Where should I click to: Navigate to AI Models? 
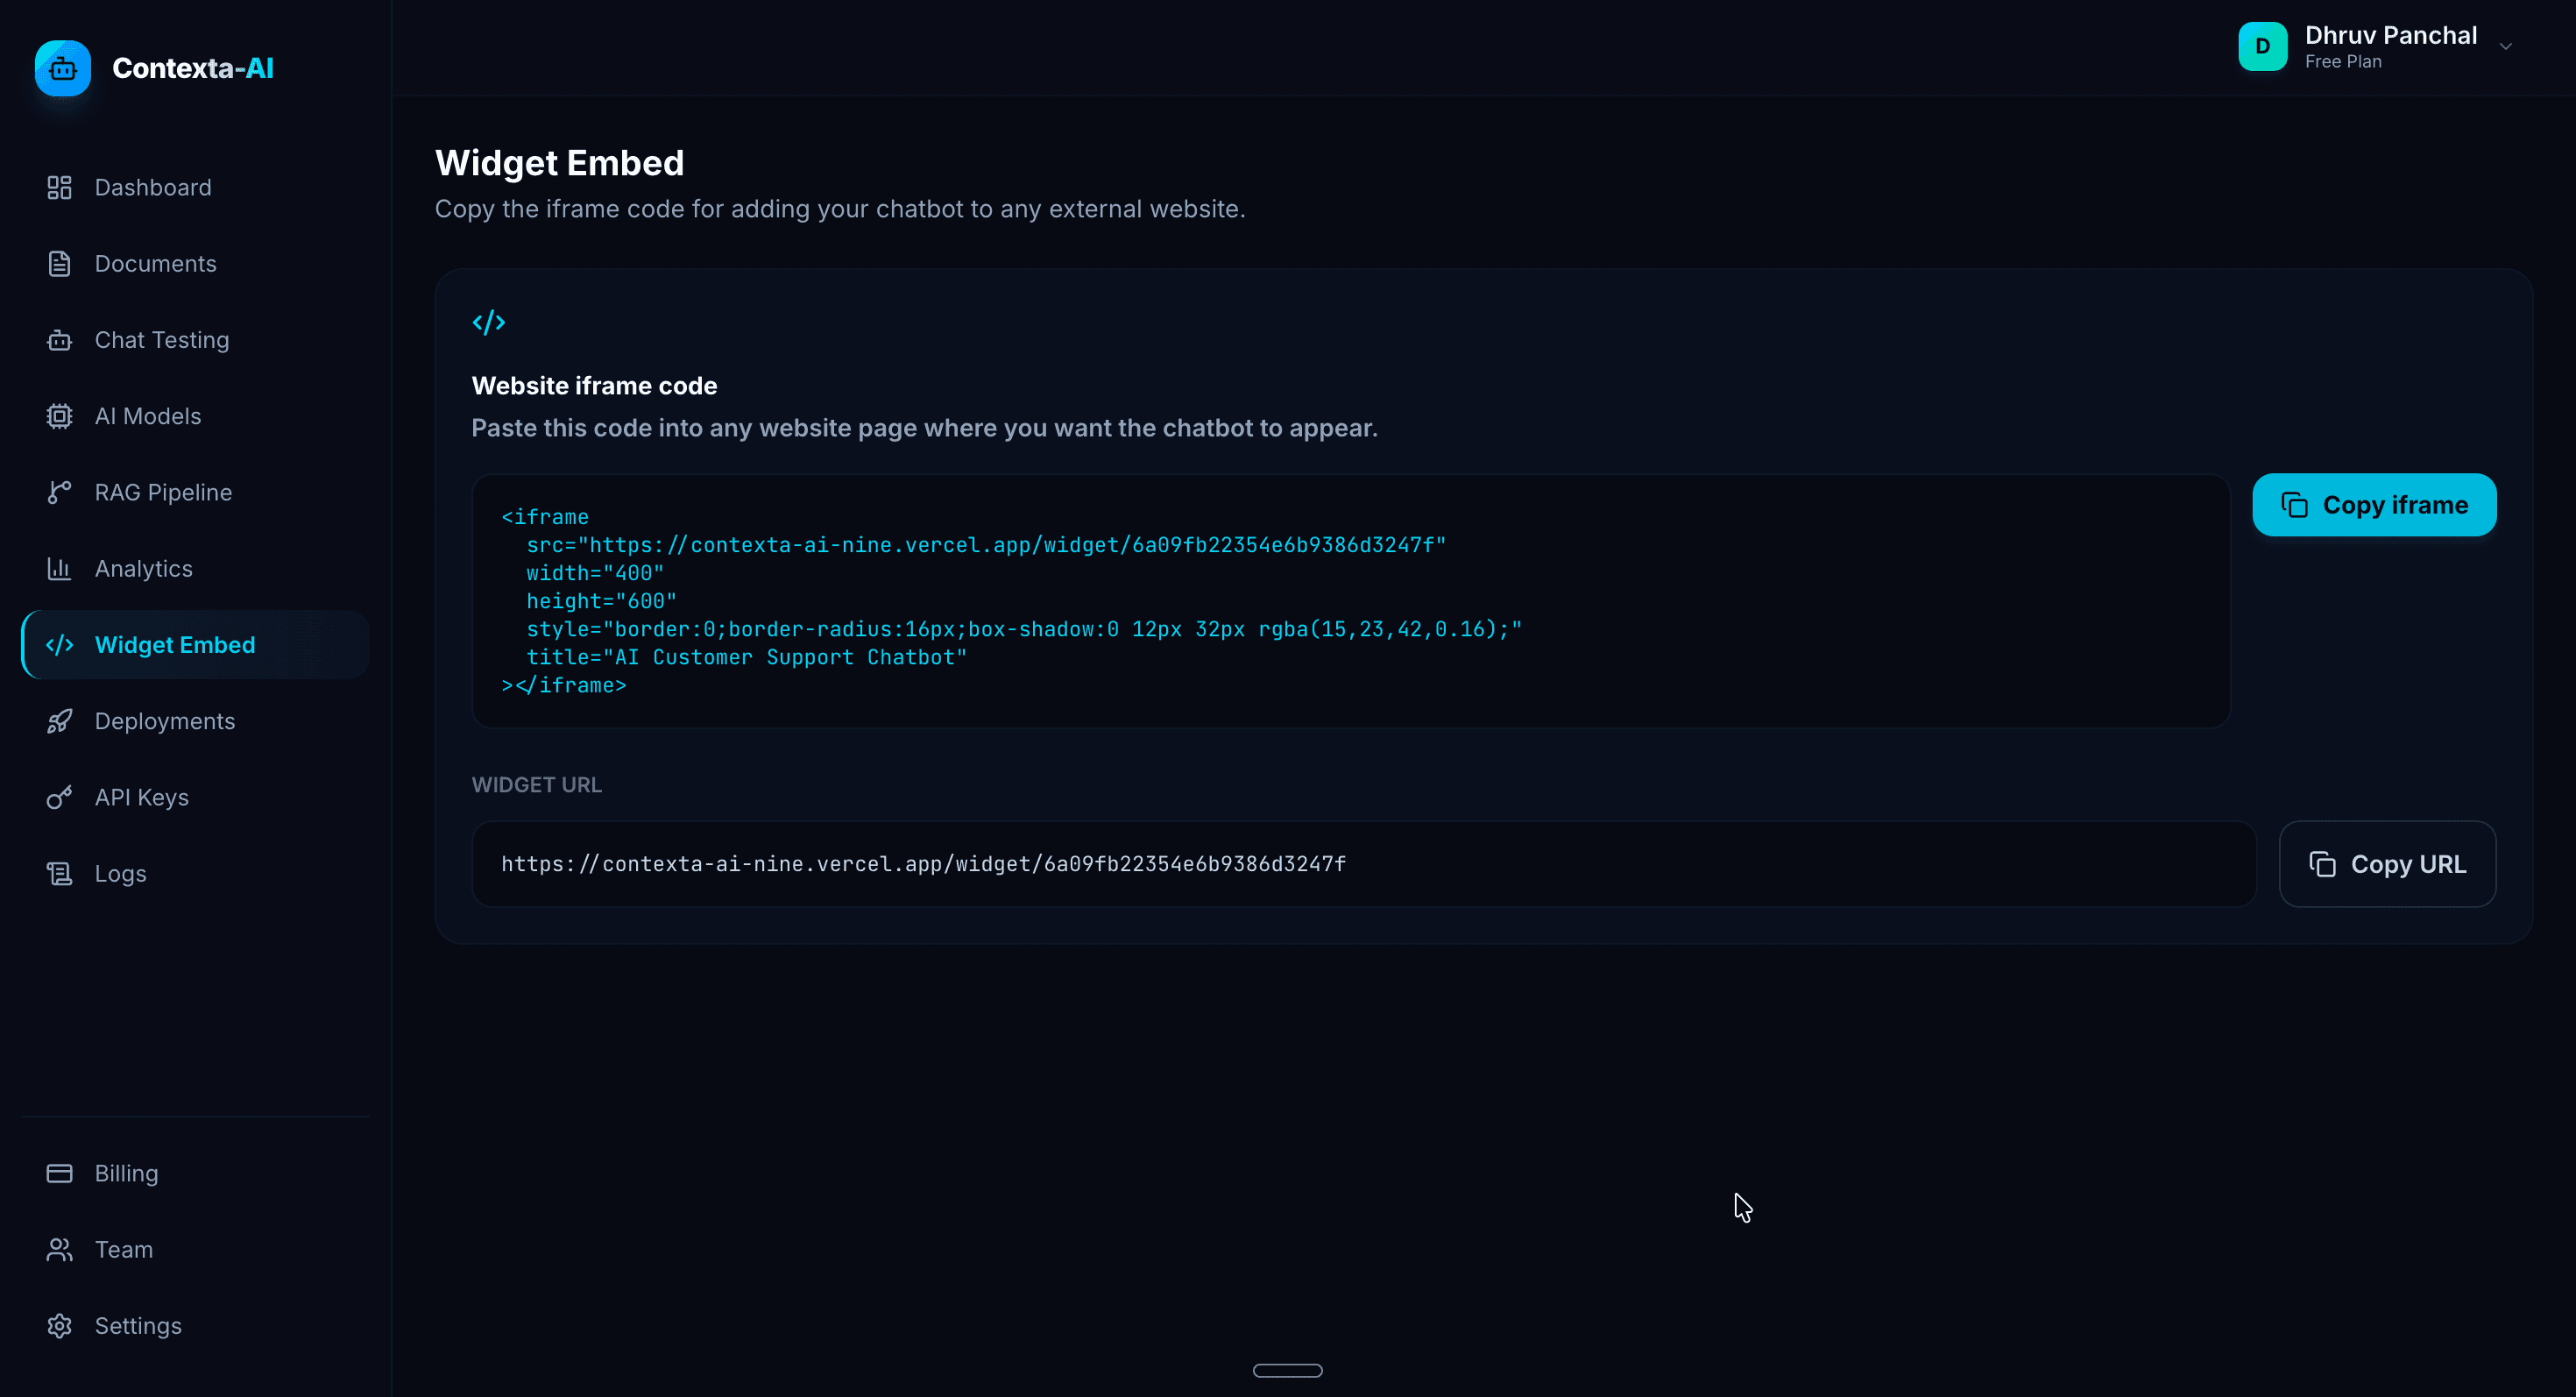(196, 416)
